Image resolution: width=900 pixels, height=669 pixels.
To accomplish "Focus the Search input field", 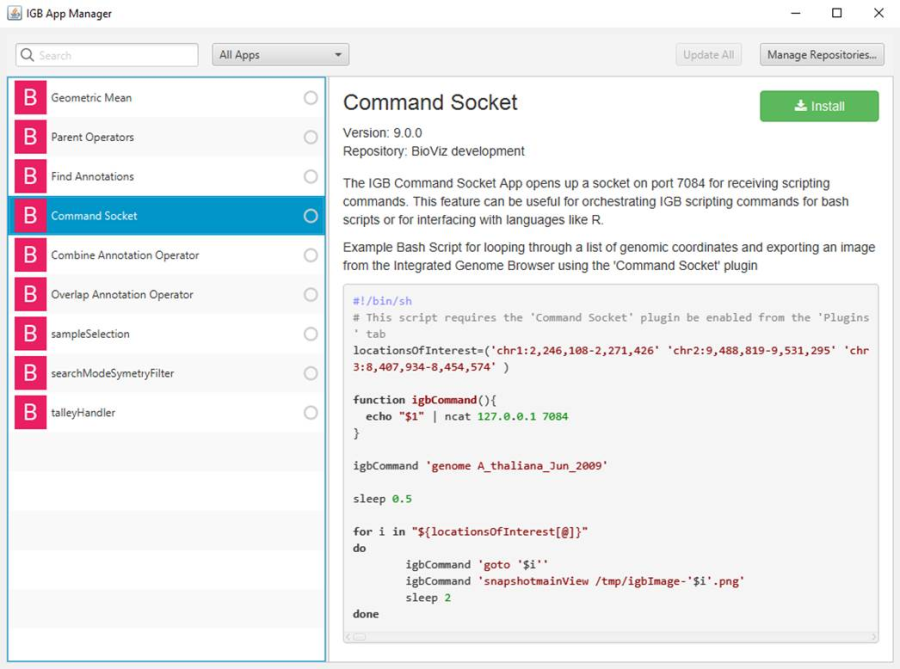I will pyautogui.click(x=107, y=55).
